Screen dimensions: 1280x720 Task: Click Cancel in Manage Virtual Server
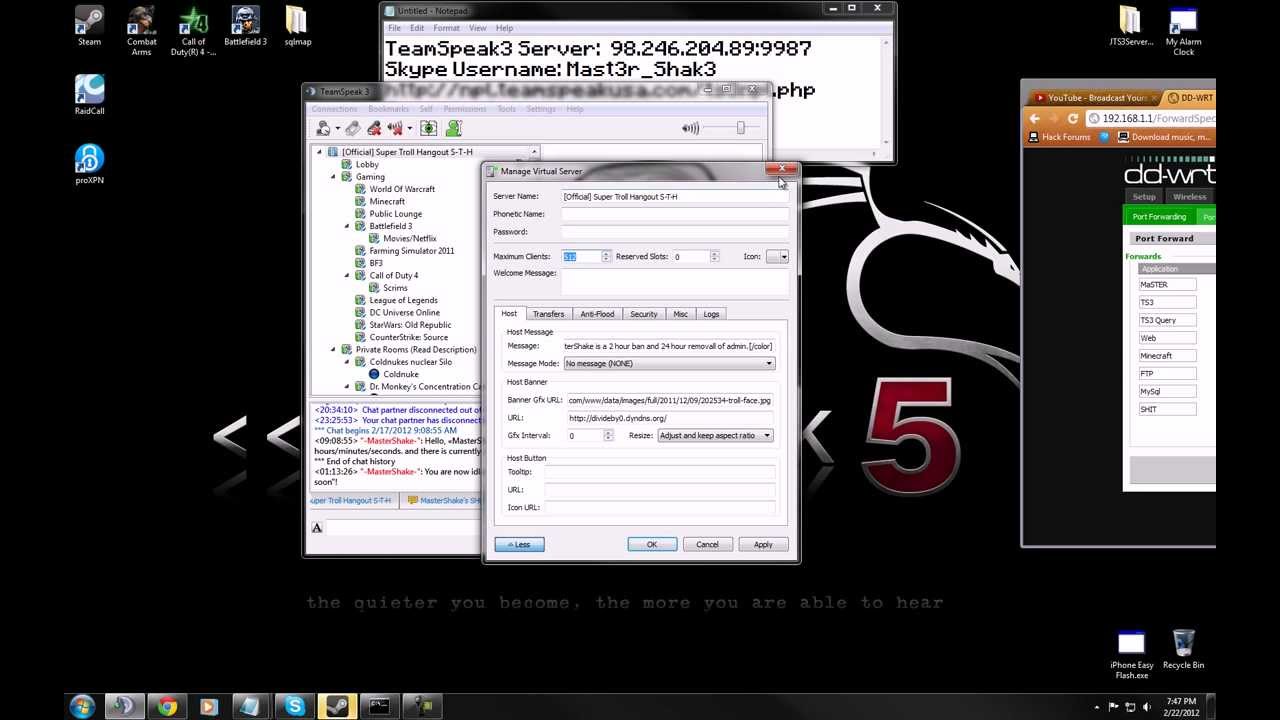(x=707, y=544)
